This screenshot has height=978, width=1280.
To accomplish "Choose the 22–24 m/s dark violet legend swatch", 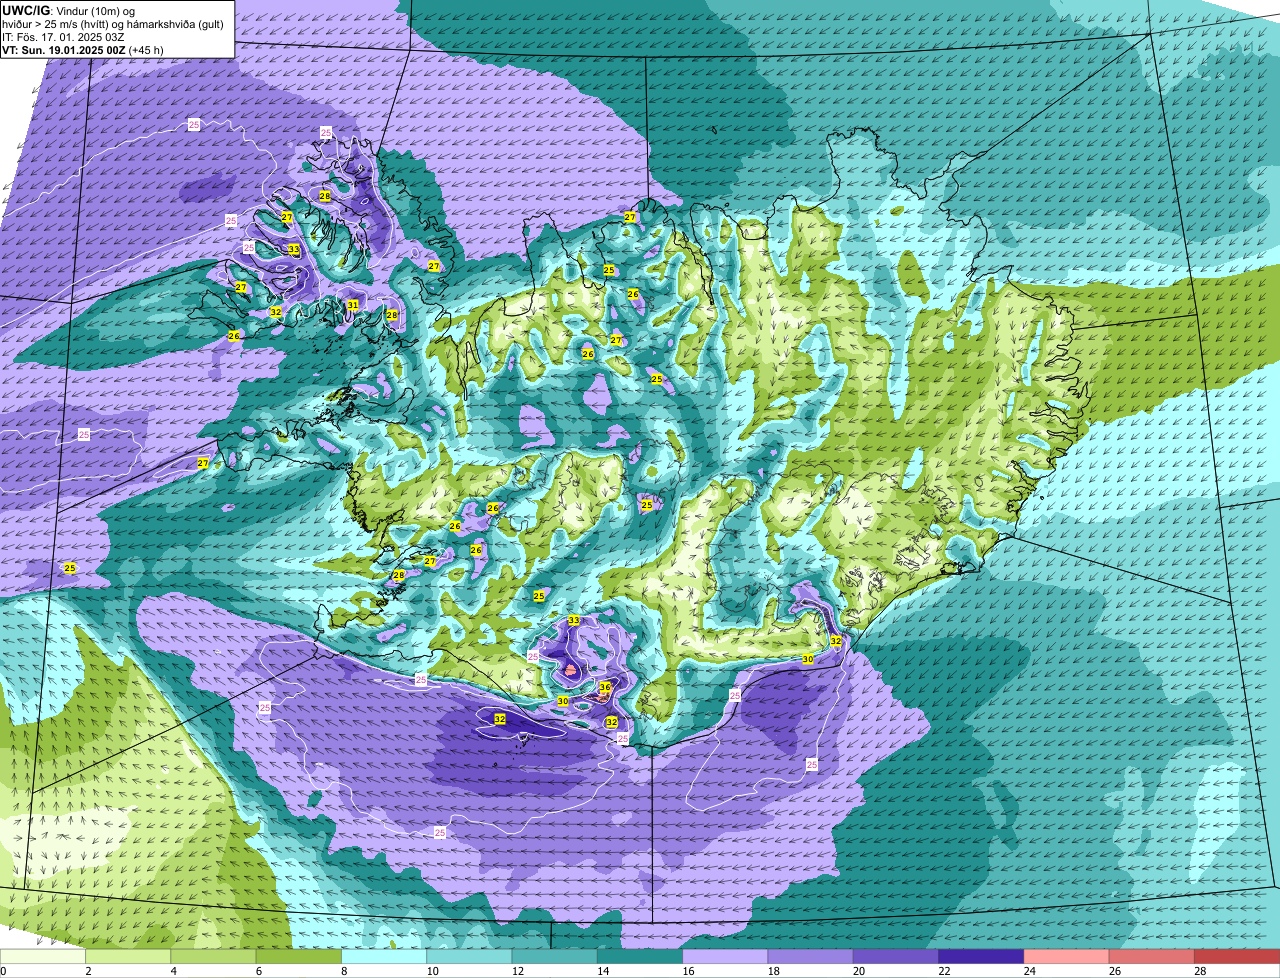I will [981, 957].
